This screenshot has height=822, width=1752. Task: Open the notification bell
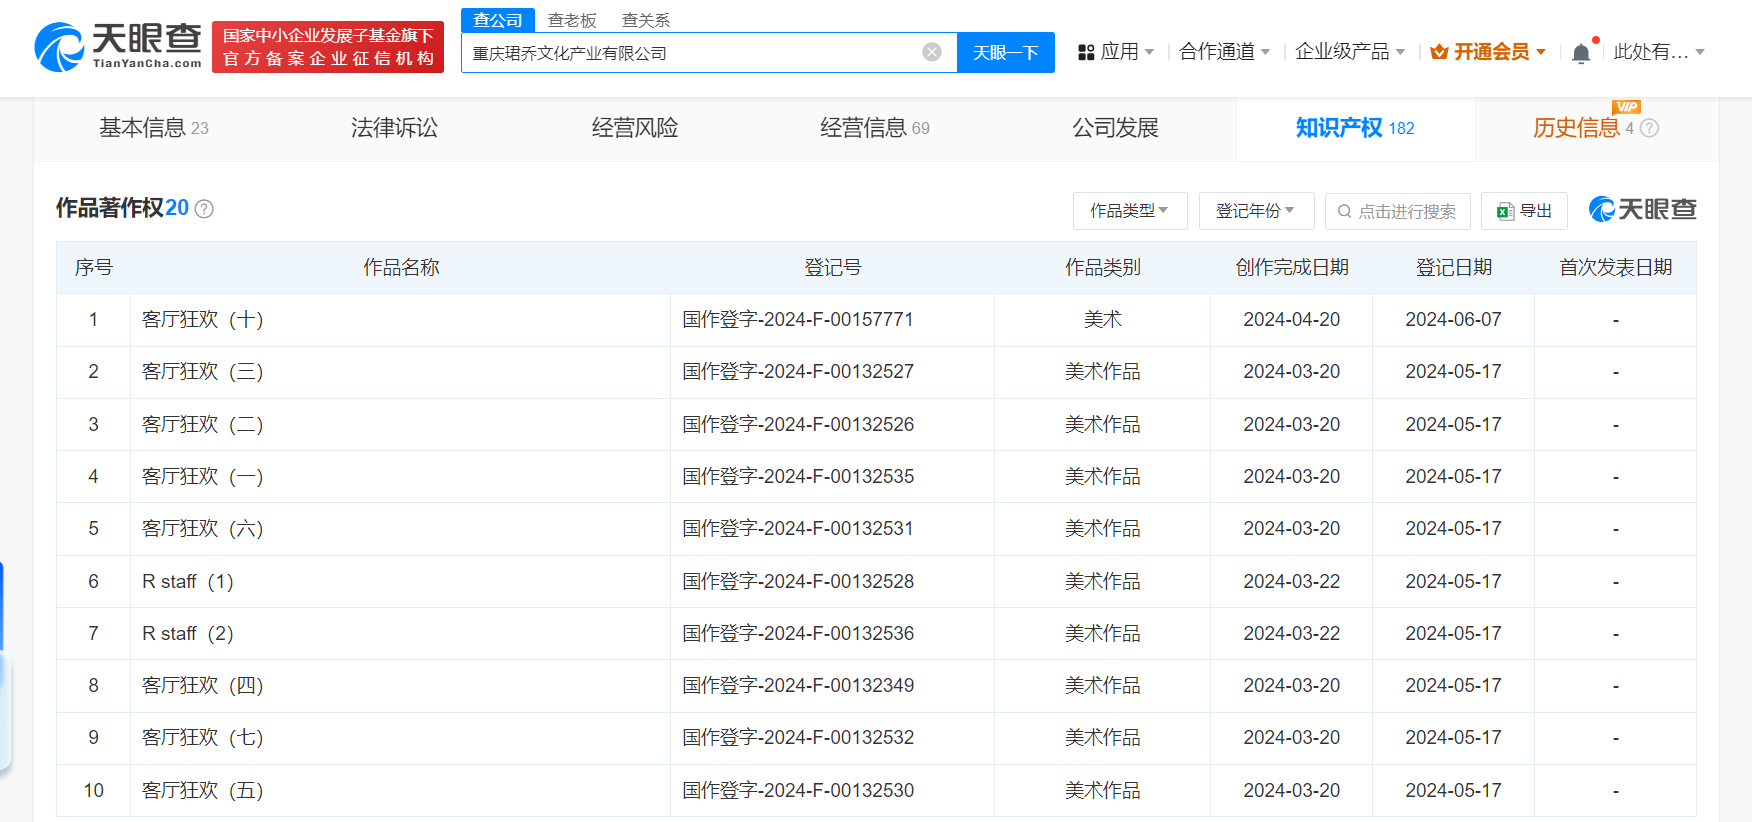coord(1581,53)
